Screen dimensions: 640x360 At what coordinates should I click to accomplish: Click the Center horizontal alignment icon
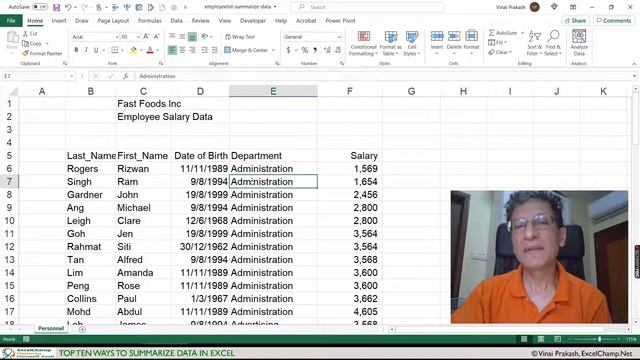182,50
